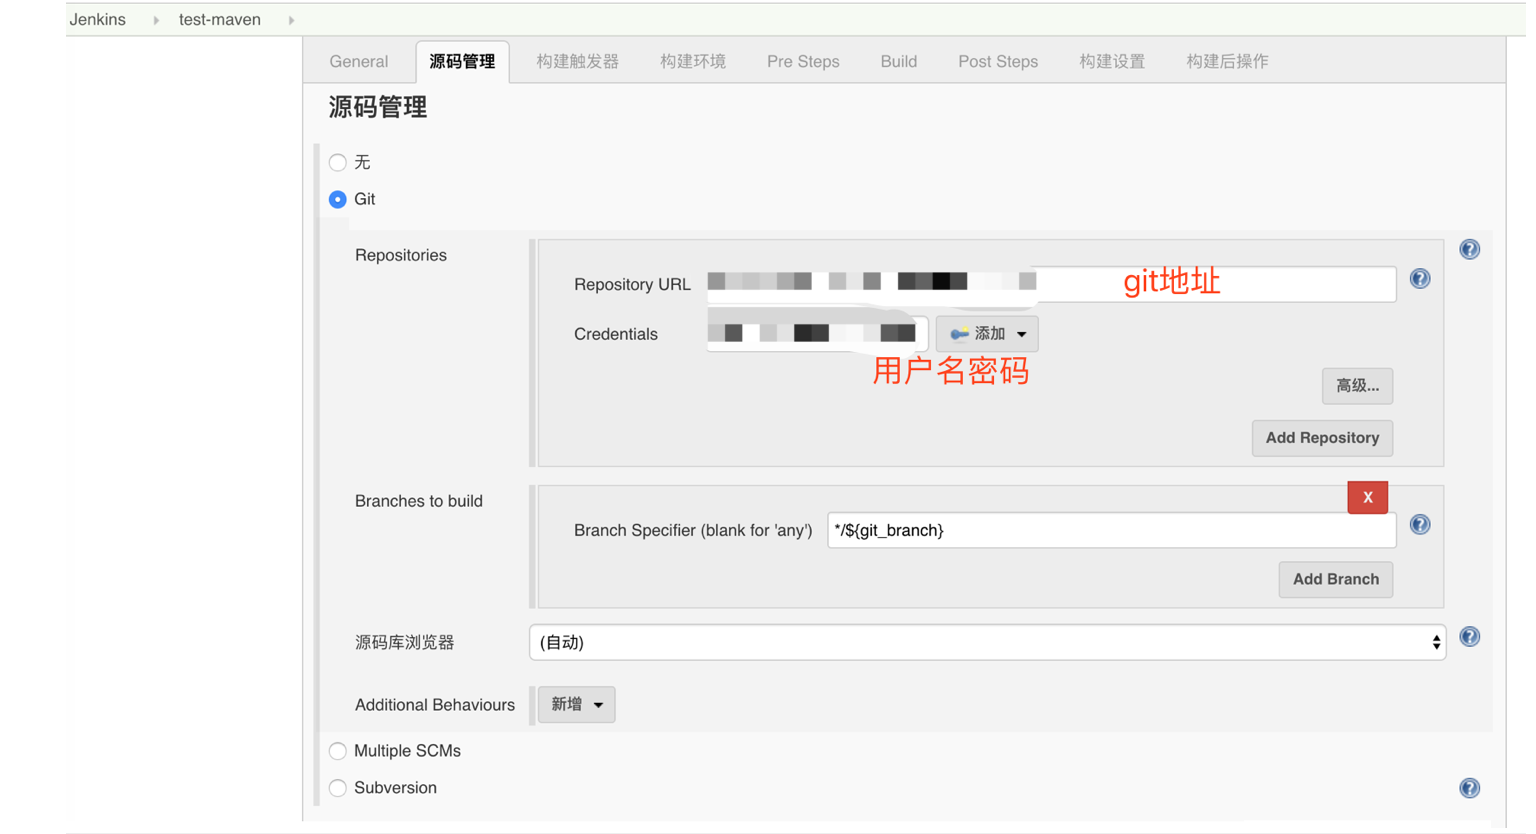Go to the Jenkins breadcrumb link
Screen dimensions: 1536x834
(x=98, y=19)
